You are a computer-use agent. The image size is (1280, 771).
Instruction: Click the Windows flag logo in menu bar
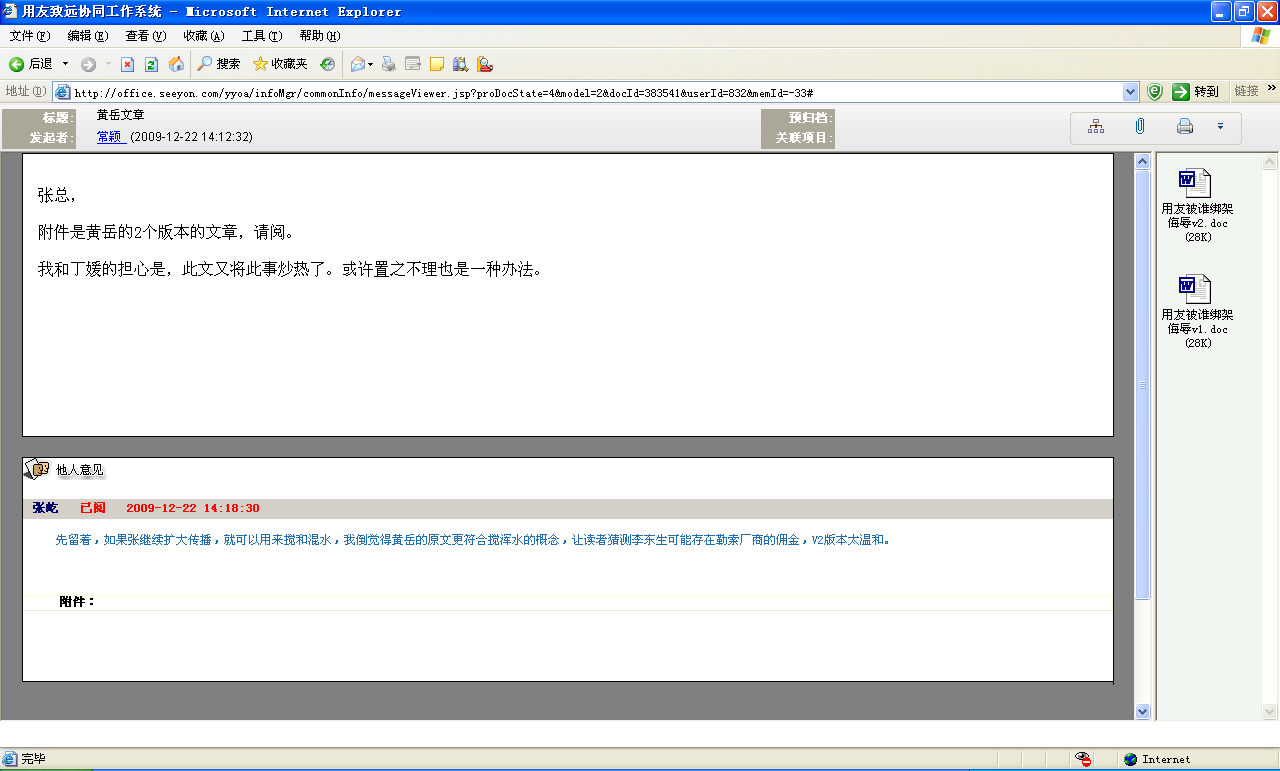coord(1262,36)
